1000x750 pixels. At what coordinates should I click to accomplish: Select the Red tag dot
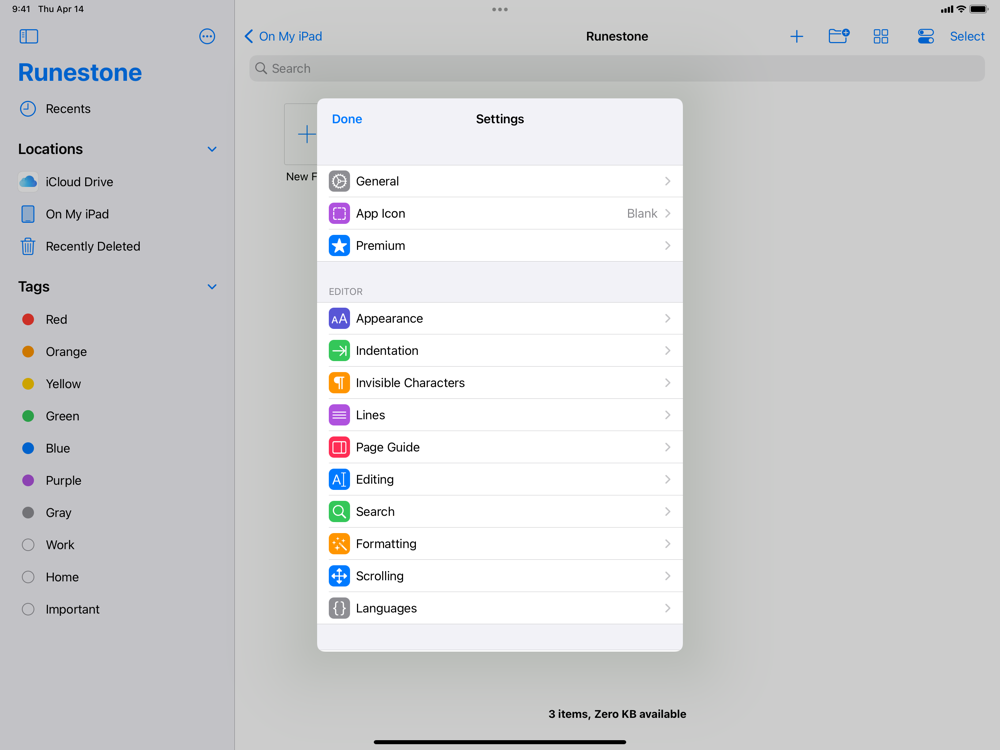pos(28,320)
